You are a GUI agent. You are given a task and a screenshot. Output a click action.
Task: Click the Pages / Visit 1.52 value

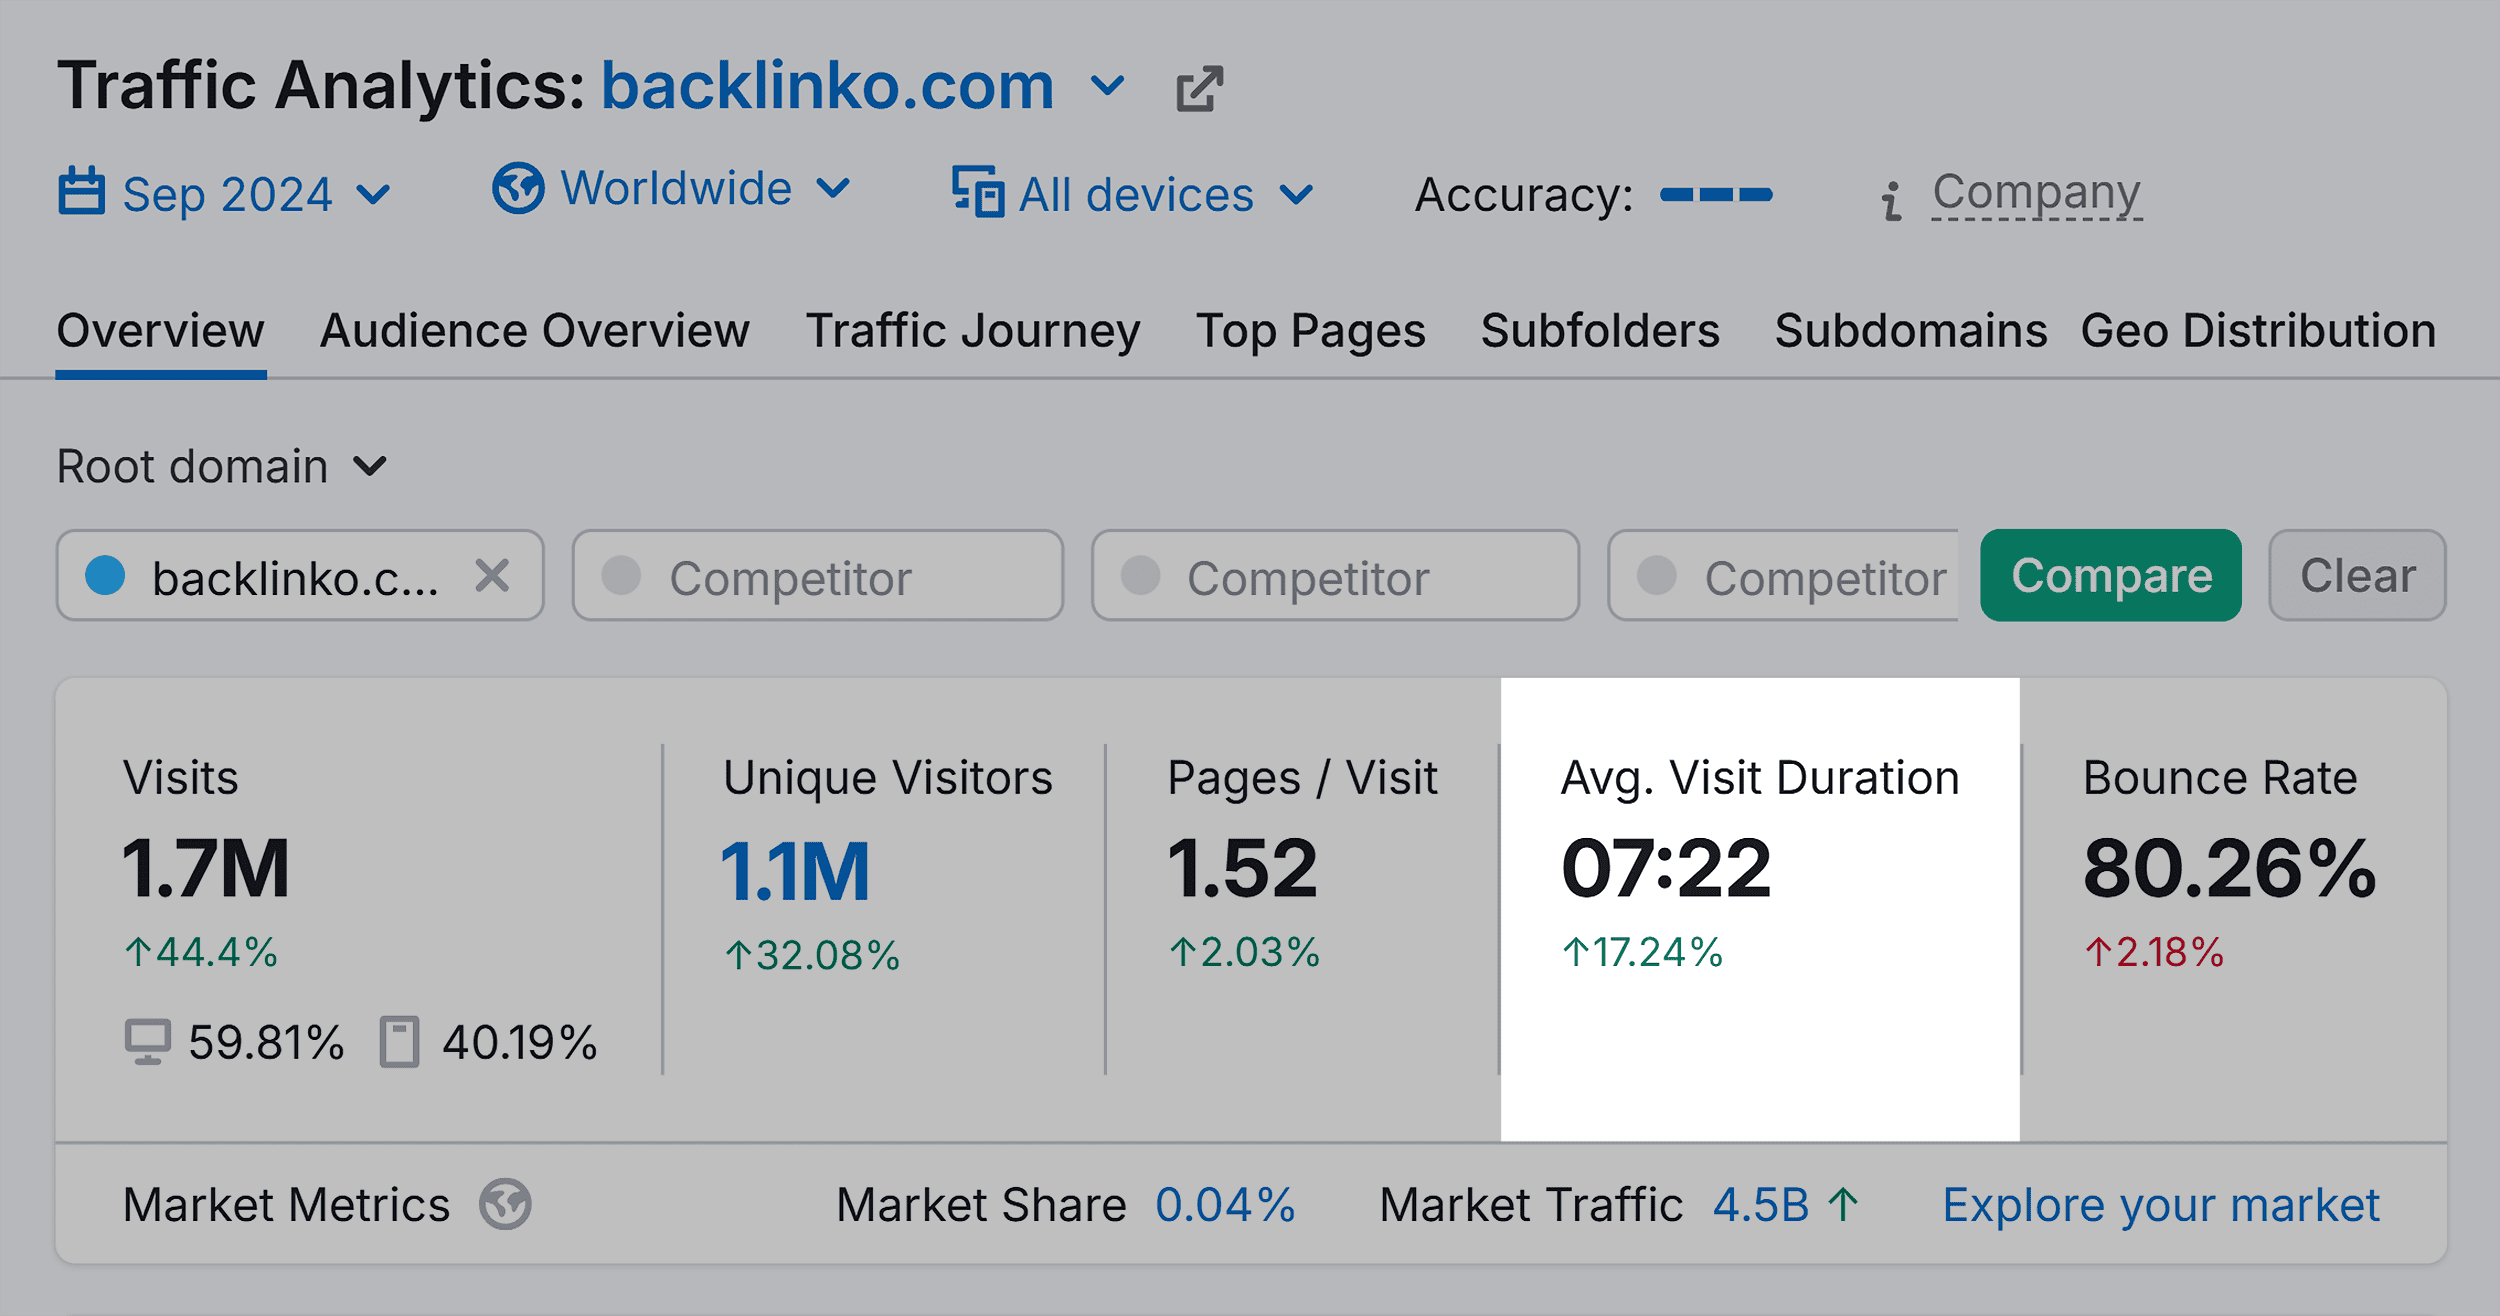pyautogui.click(x=1243, y=868)
